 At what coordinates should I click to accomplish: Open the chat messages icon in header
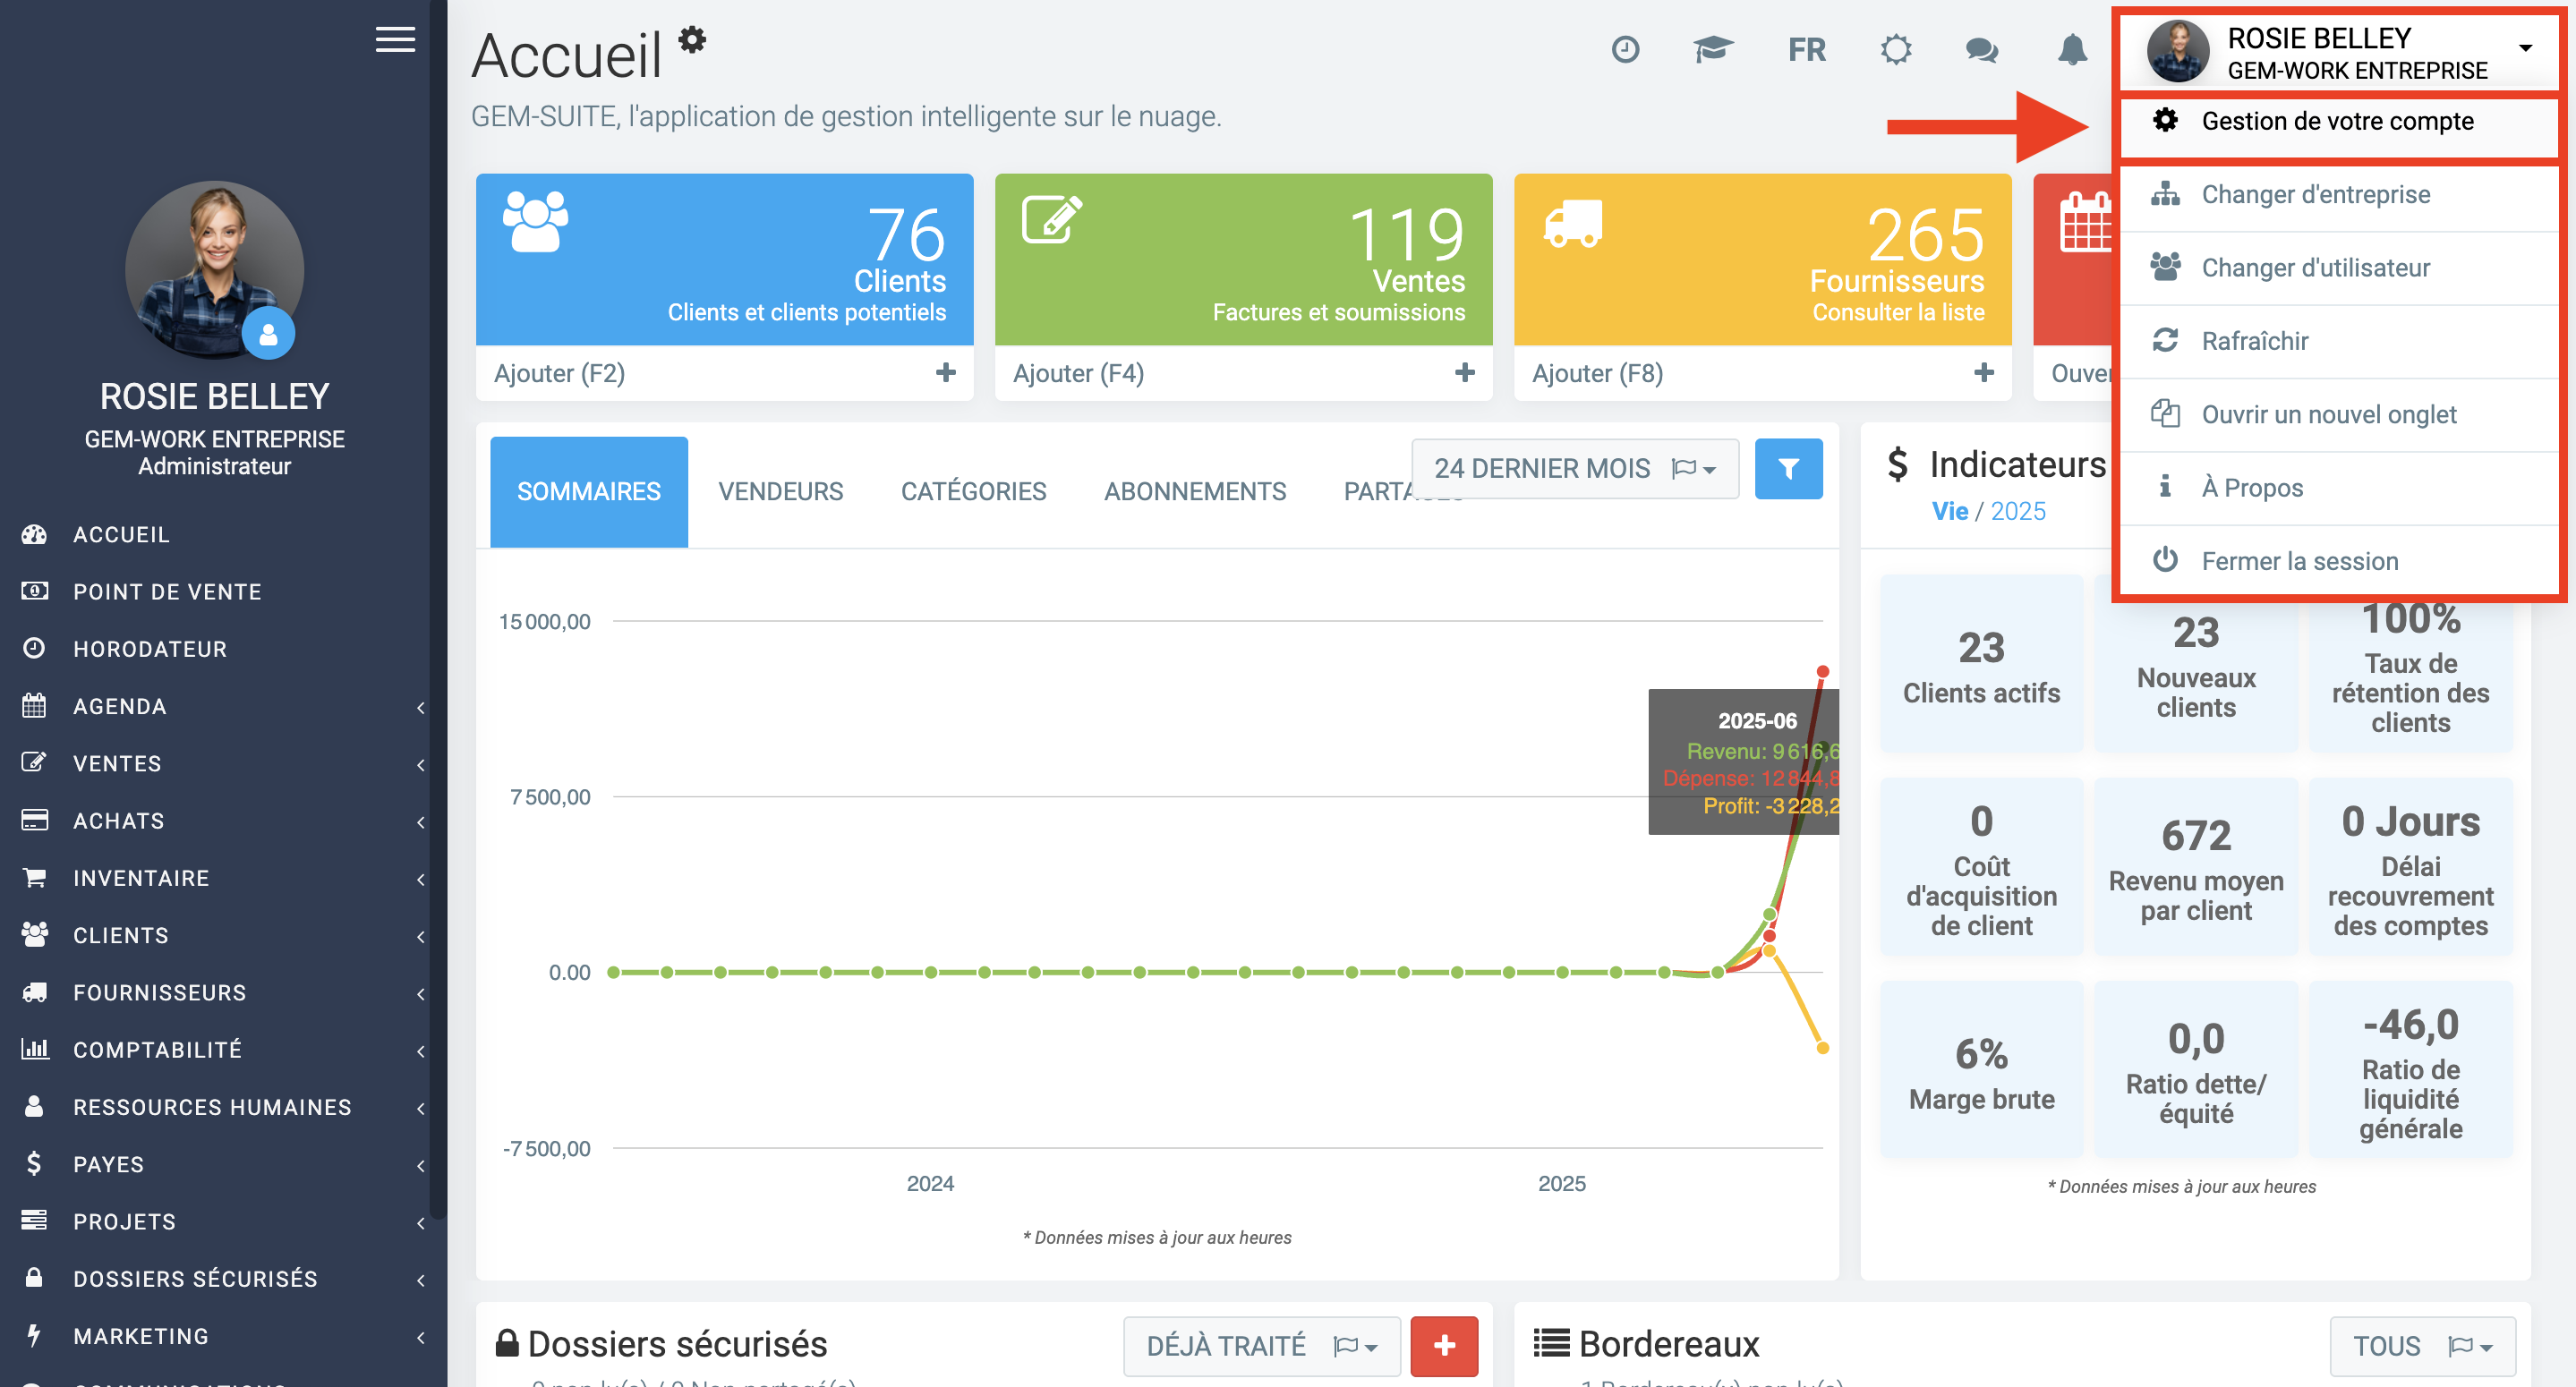pyautogui.click(x=1981, y=49)
